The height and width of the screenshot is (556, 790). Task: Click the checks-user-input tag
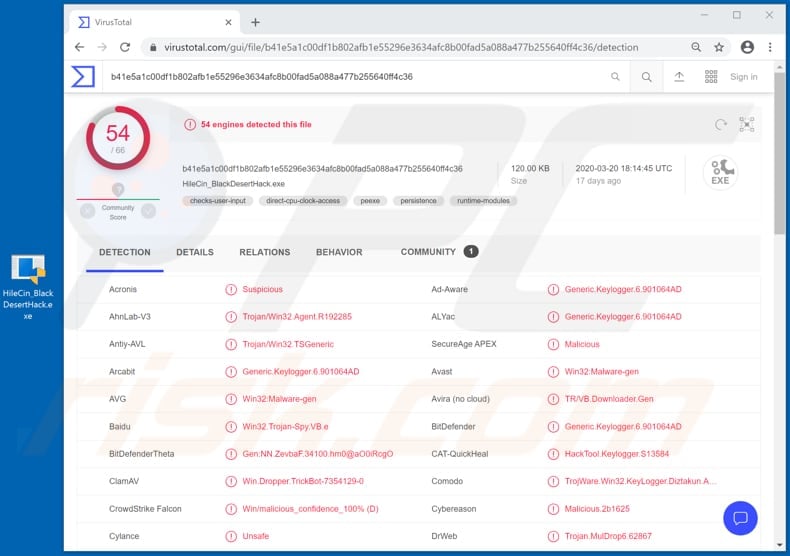click(x=218, y=201)
